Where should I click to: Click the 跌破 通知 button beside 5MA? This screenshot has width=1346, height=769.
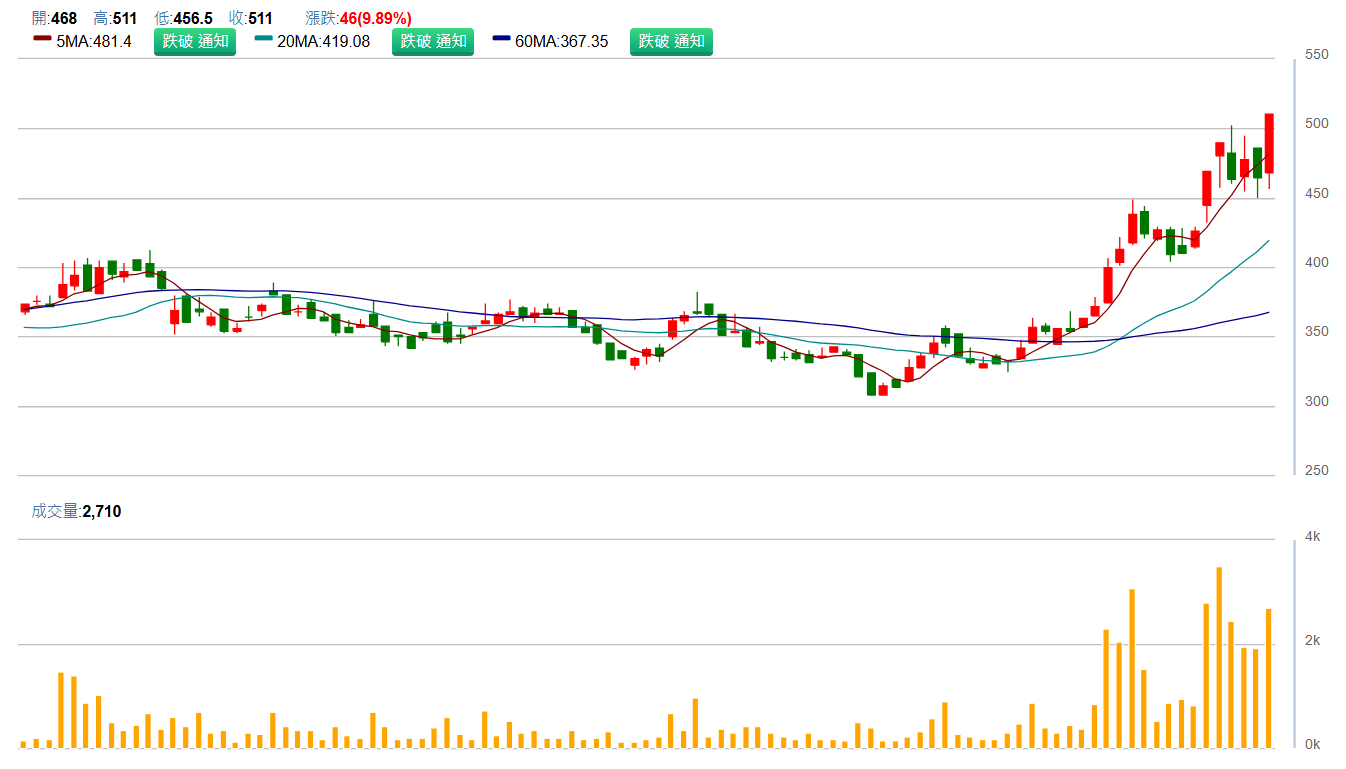click(195, 42)
